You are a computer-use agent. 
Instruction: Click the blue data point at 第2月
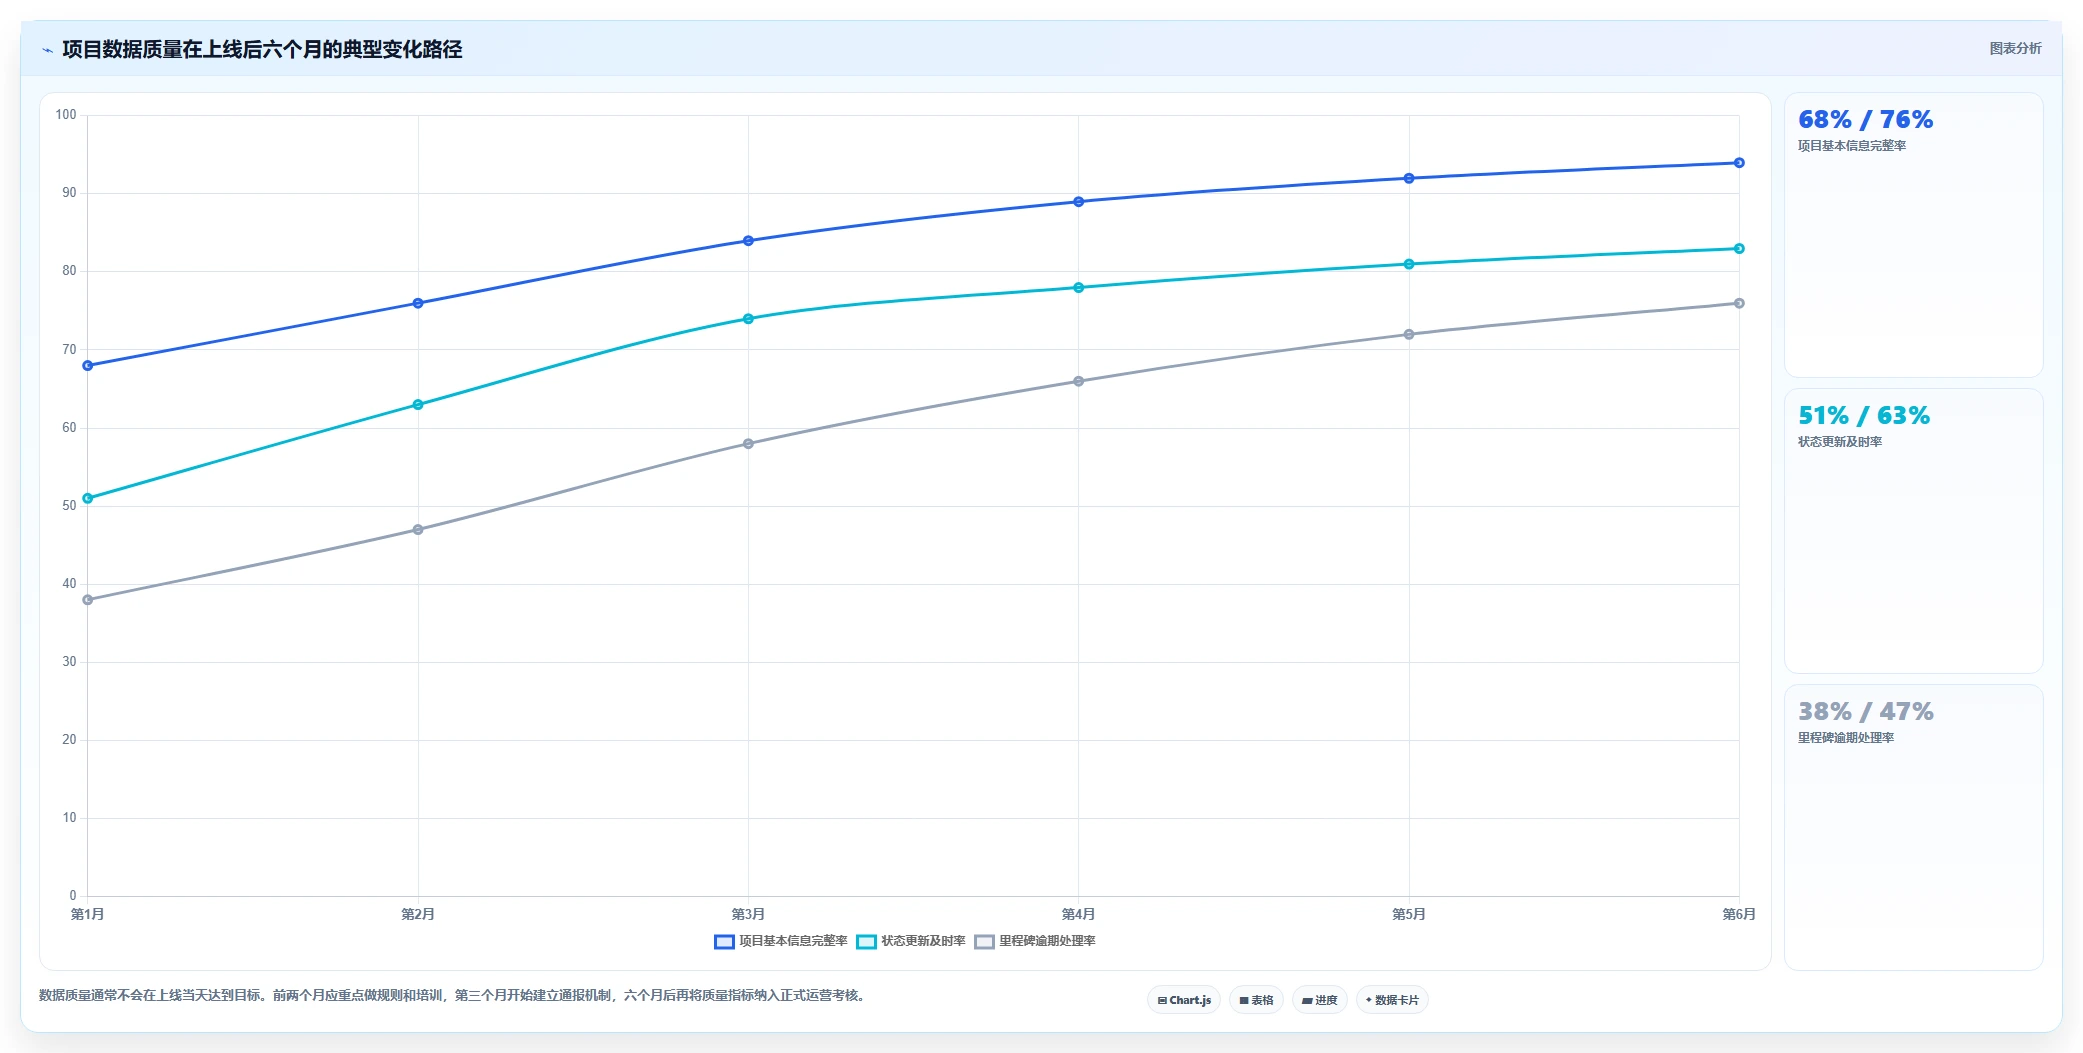click(418, 303)
